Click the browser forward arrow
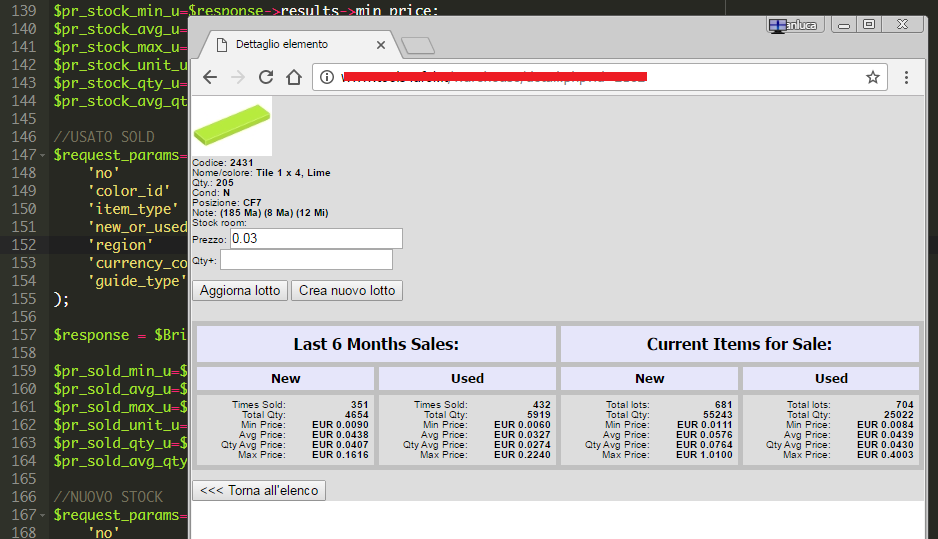This screenshot has width=938, height=539. [238, 77]
